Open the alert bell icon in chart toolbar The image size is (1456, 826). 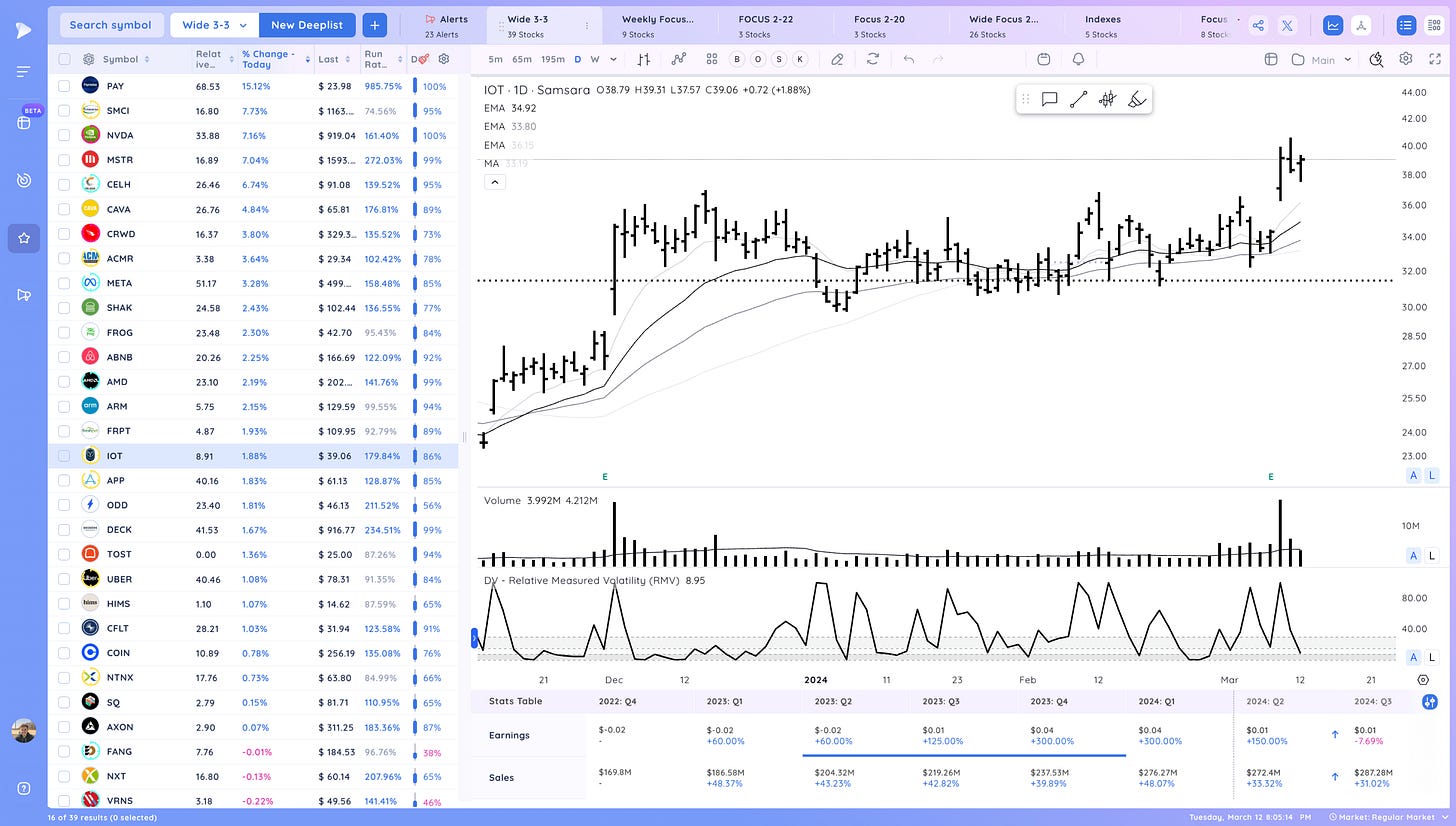click(1078, 59)
